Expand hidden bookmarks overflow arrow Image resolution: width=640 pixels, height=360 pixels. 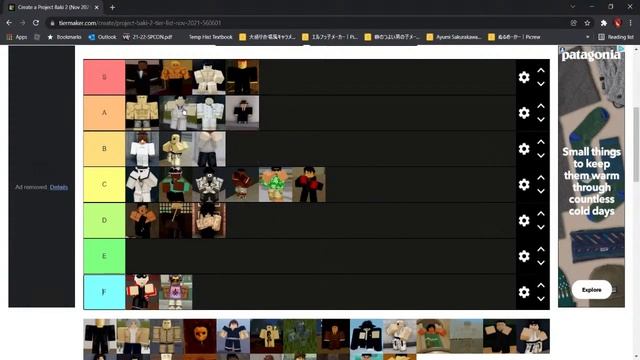587,37
